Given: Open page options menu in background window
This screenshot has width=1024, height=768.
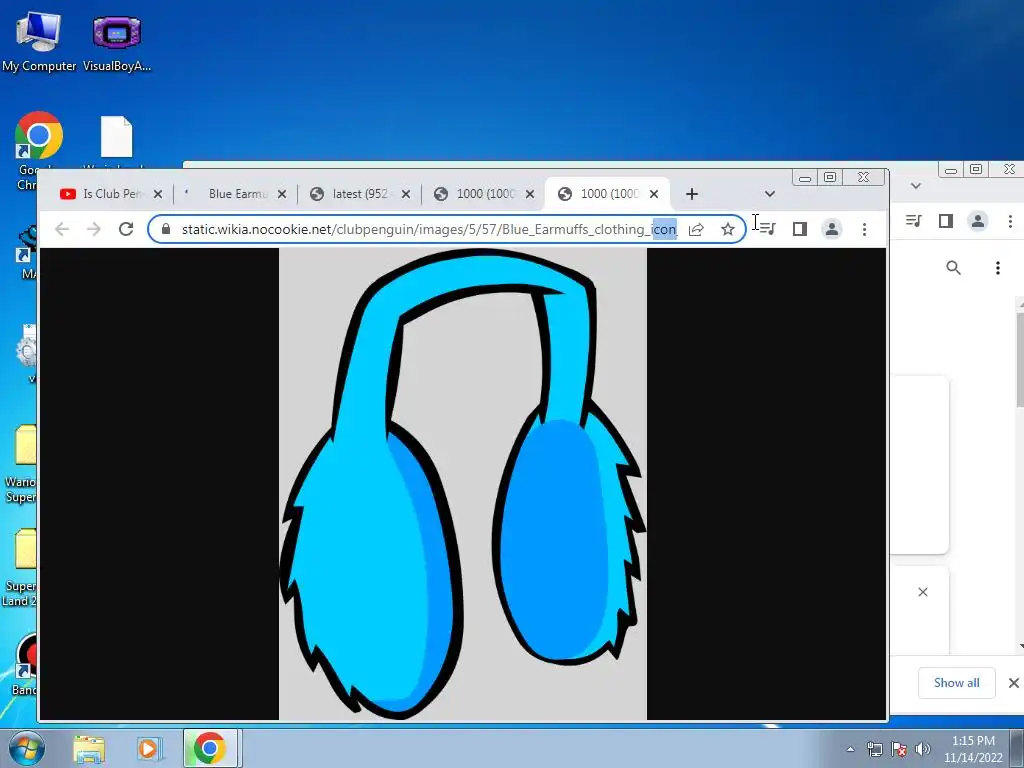Looking at the screenshot, I should (997, 268).
